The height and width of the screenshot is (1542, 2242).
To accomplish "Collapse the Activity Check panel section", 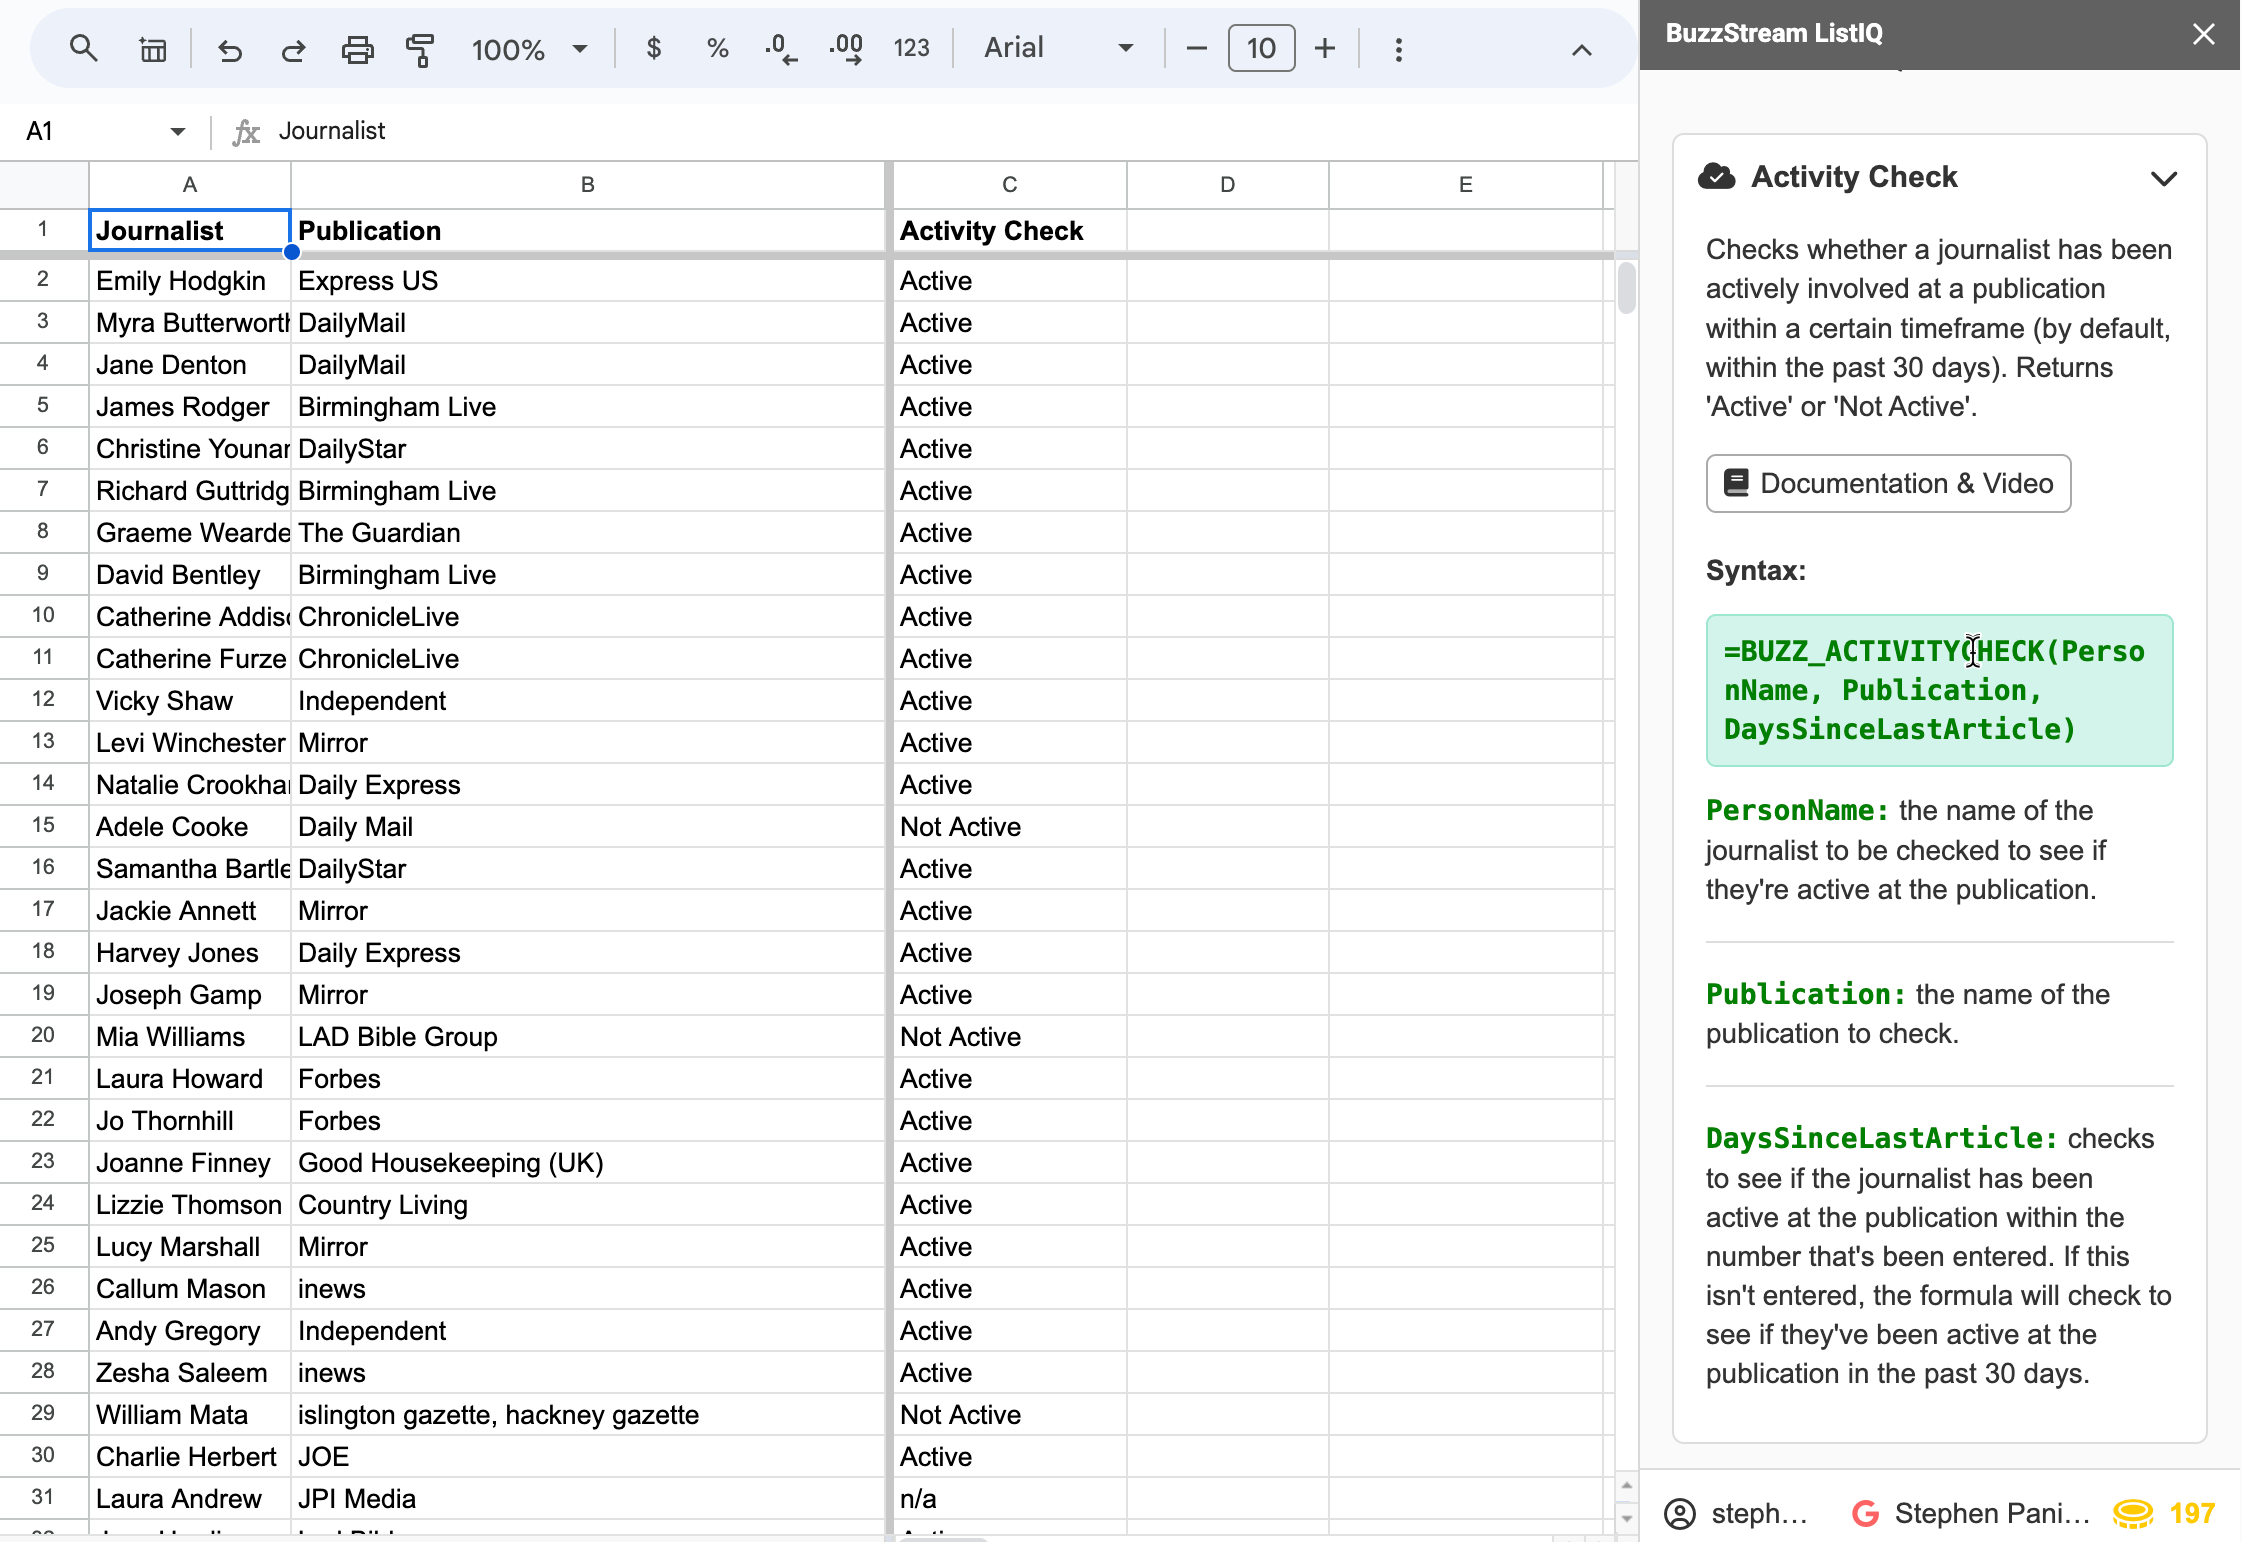I will click(x=2163, y=178).
